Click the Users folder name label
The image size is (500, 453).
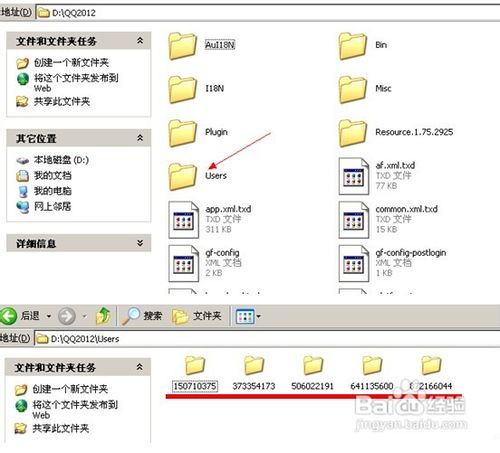[216, 176]
